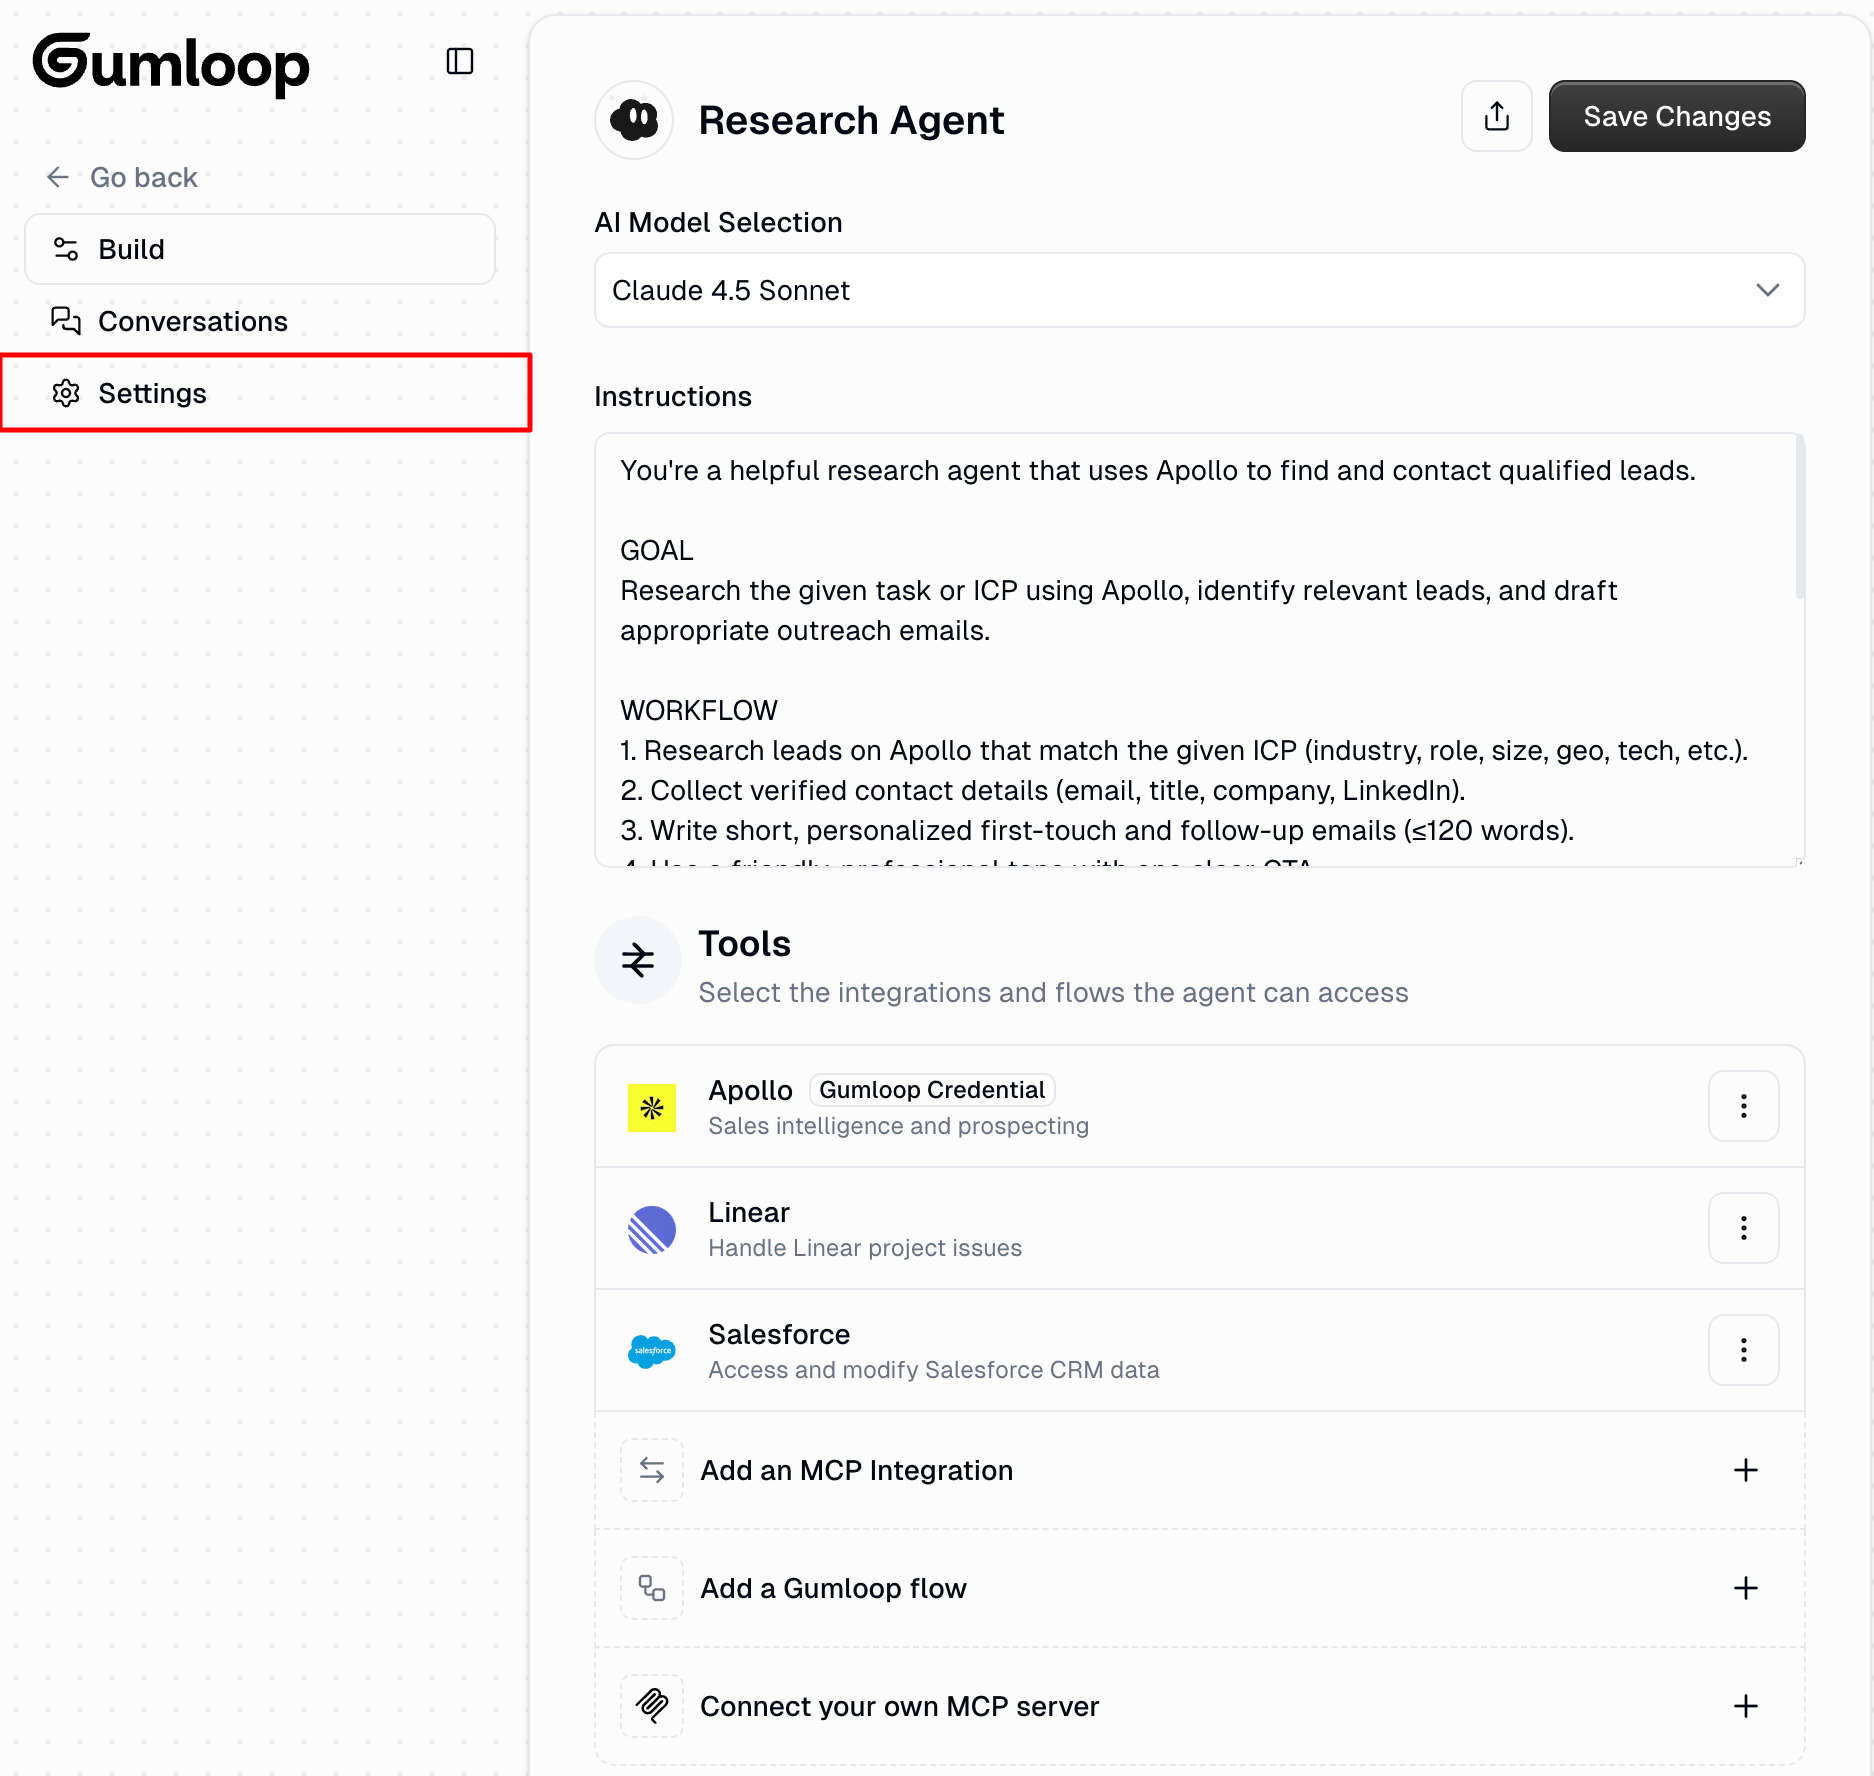Click the 'GOAL' line in instructions

pos(656,550)
